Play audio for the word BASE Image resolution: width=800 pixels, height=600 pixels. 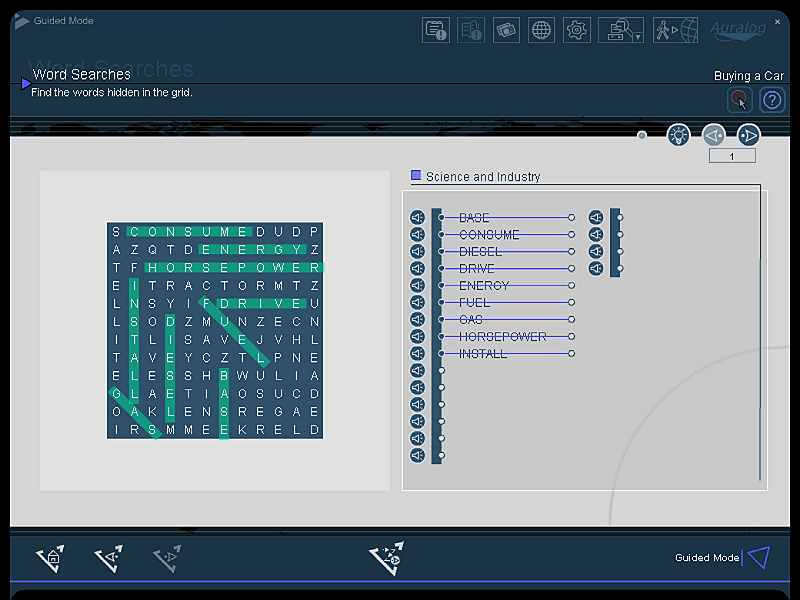(417, 217)
